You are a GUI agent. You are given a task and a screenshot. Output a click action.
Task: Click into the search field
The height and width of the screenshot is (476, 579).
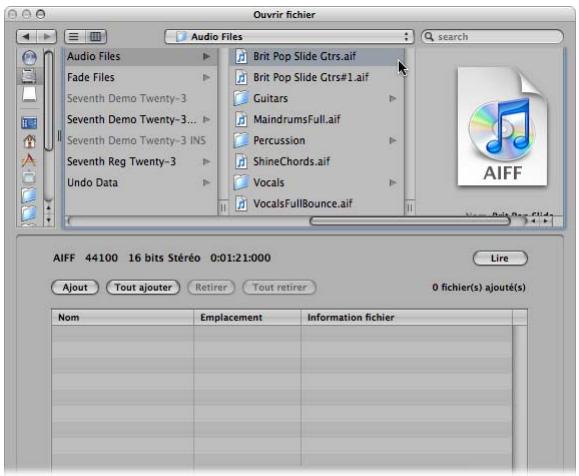[x=492, y=37]
